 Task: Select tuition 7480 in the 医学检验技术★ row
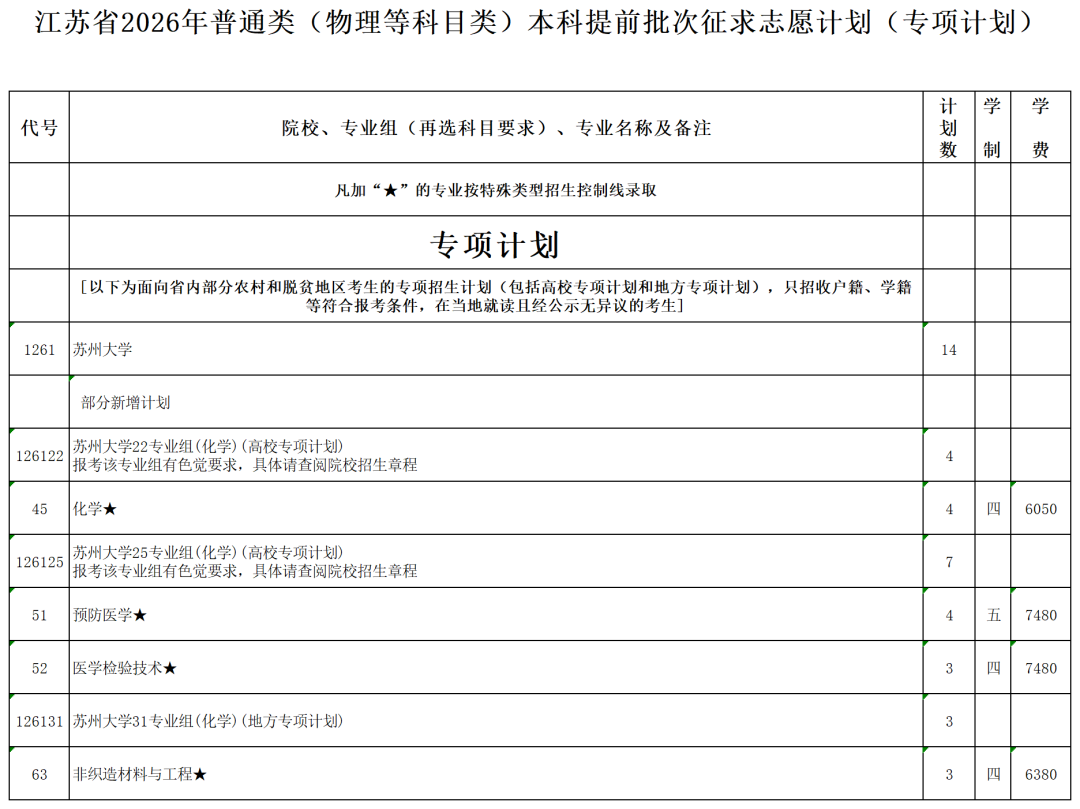click(1041, 667)
